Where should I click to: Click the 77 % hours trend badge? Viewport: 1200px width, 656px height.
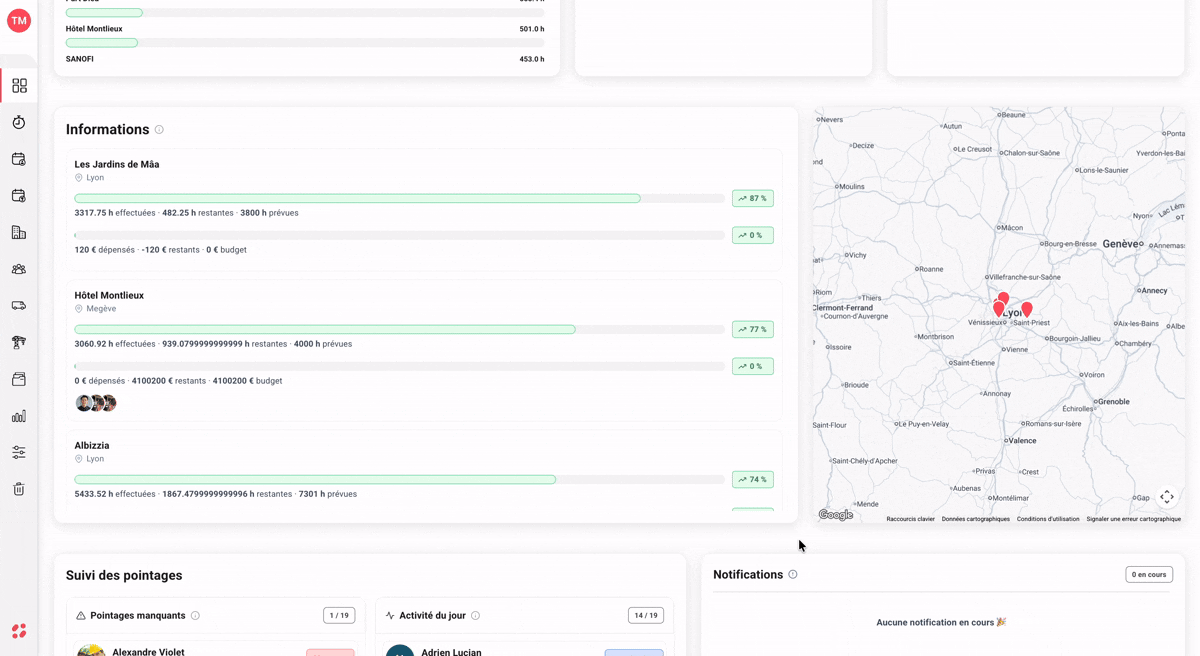pyautogui.click(x=753, y=330)
